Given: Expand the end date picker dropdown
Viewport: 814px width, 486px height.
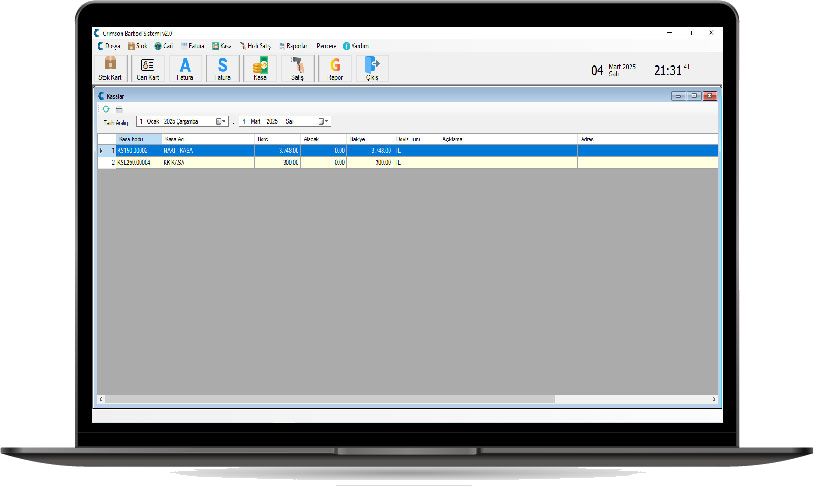Looking at the screenshot, I should click(324, 121).
